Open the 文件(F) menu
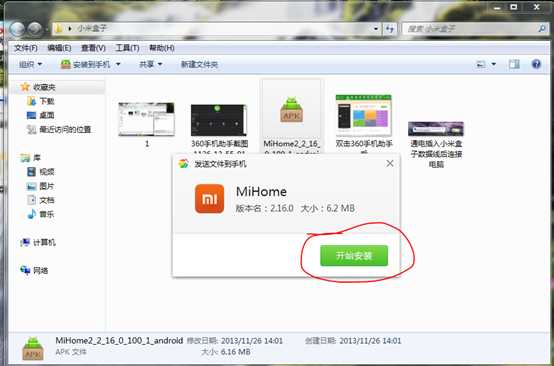This screenshot has height=366, width=554. click(25, 48)
